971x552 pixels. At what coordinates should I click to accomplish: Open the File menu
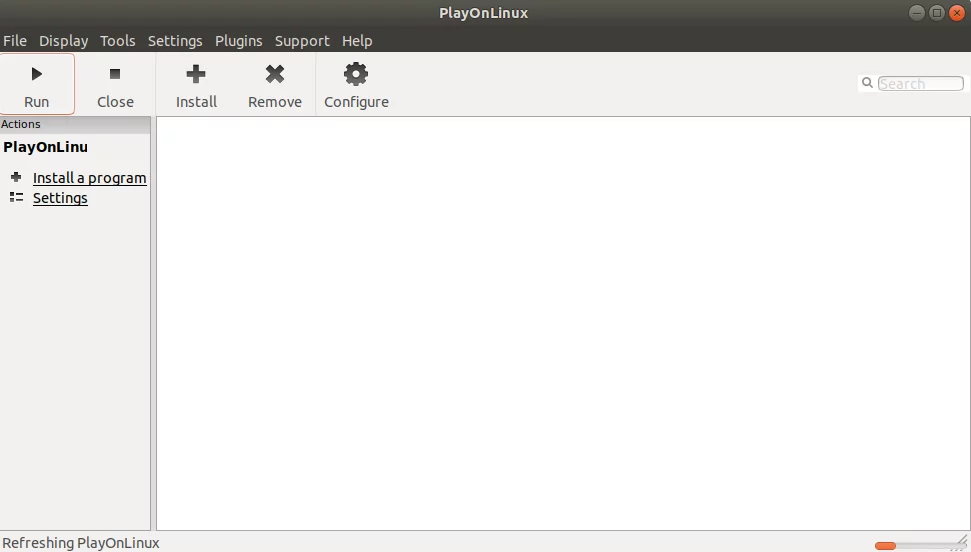(15, 41)
